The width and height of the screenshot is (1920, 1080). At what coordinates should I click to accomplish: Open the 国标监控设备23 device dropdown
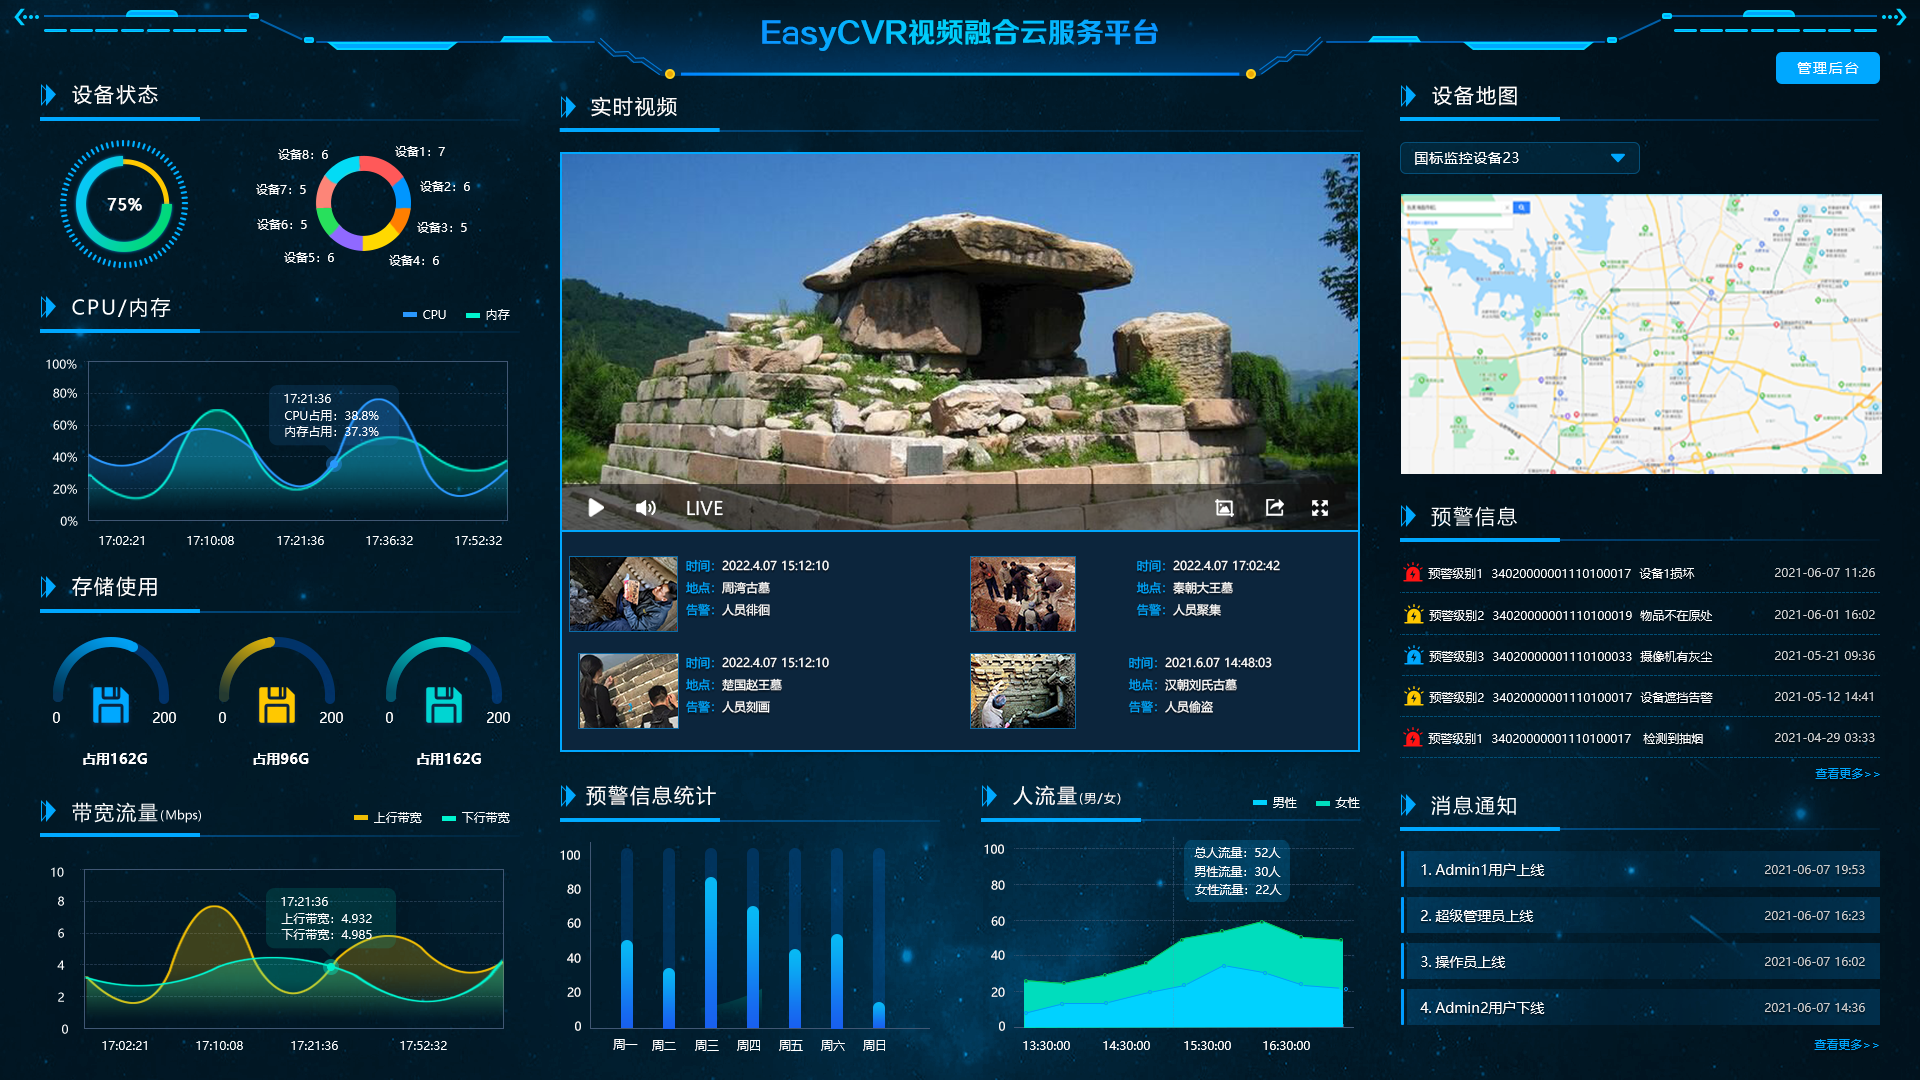point(1518,157)
